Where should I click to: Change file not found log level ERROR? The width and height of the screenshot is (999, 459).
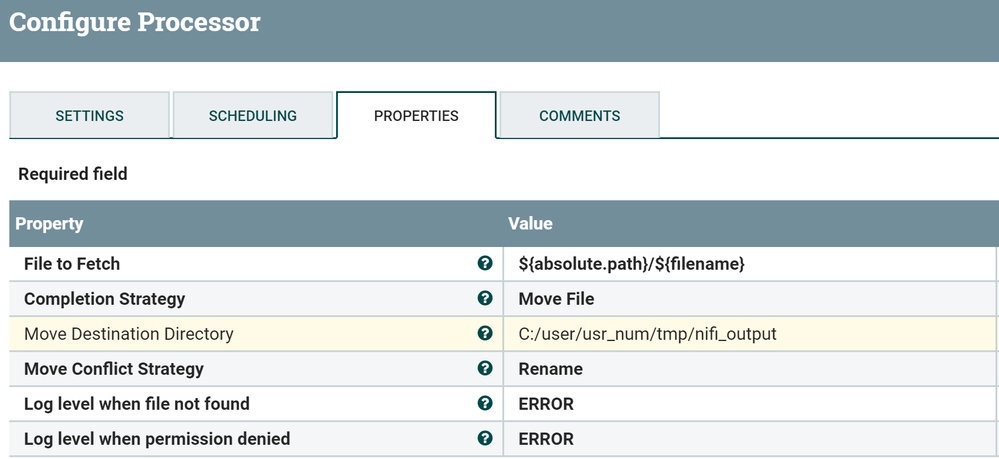[546, 404]
